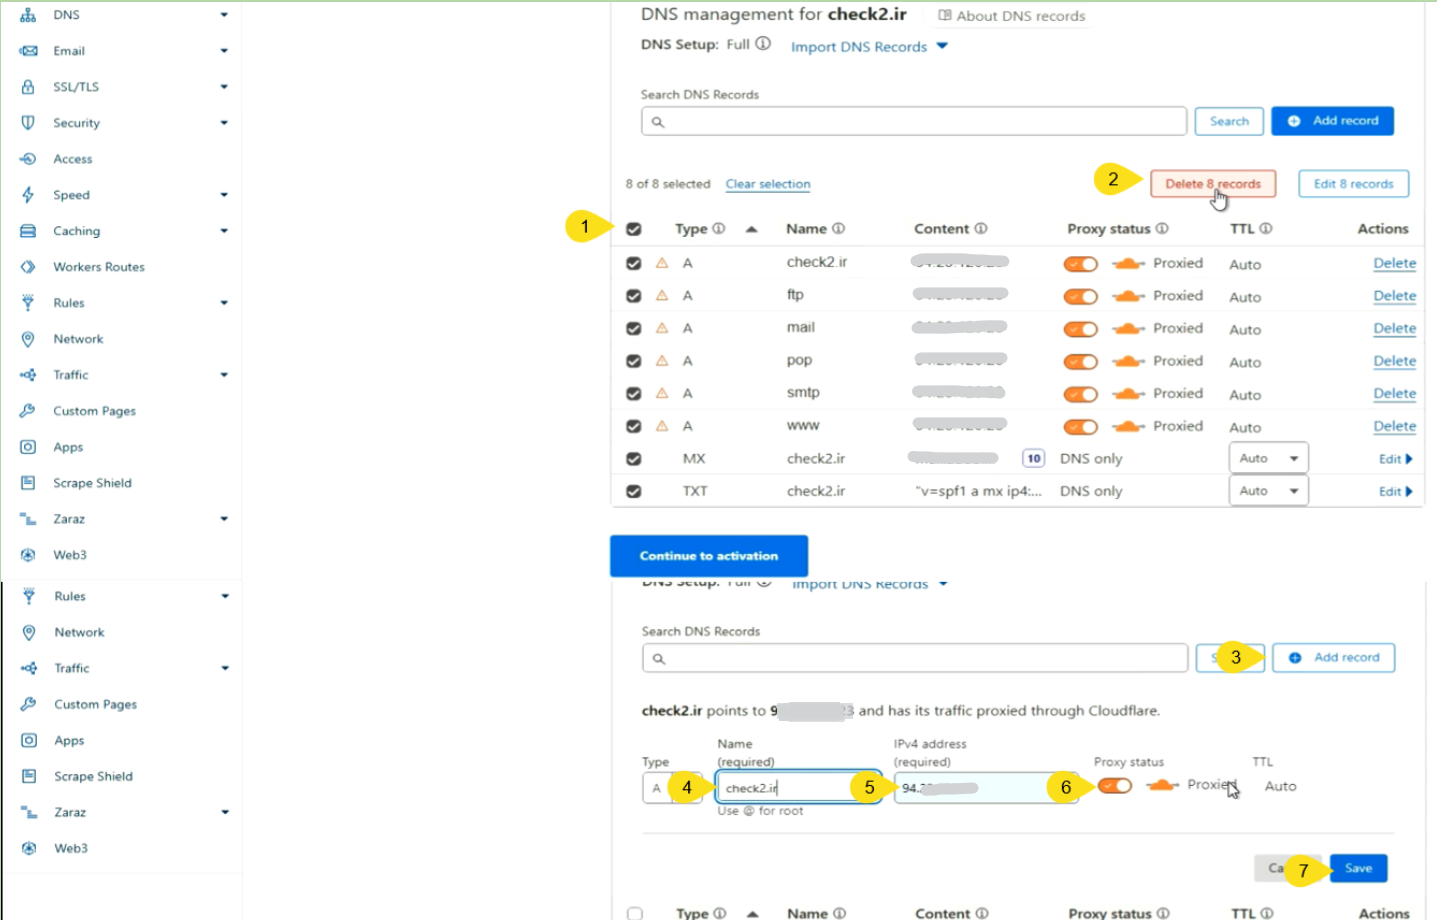The width and height of the screenshot is (1437, 920).
Task: Click the Save button
Action: [x=1358, y=868]
